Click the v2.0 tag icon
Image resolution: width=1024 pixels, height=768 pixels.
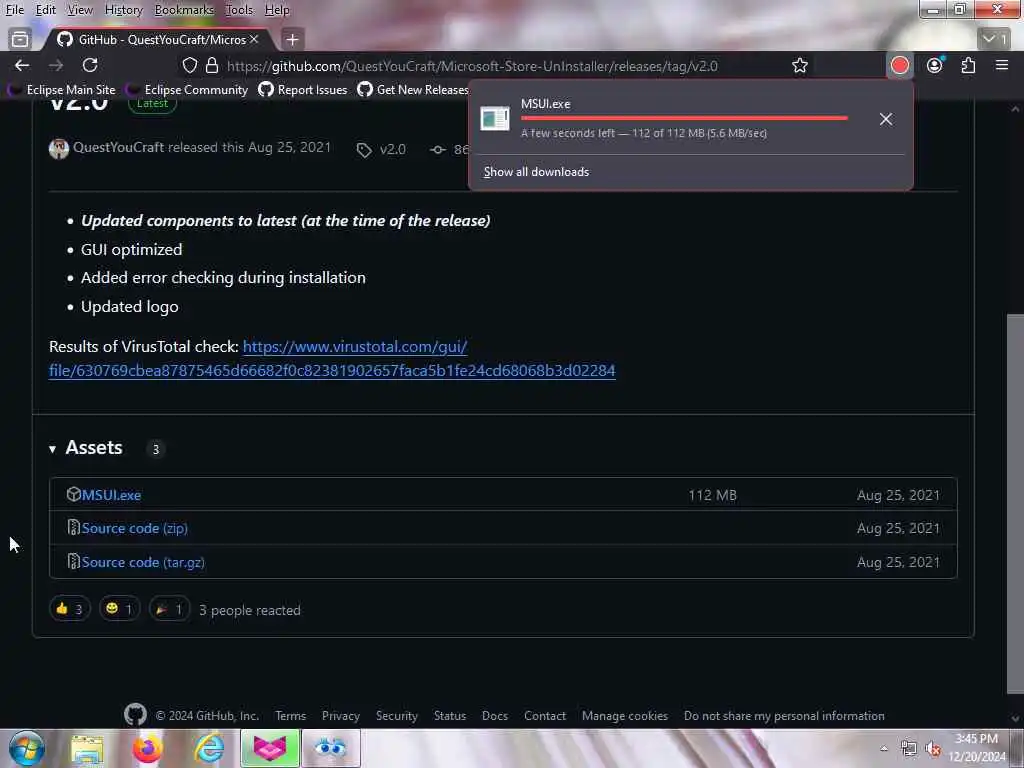(364, 150)
